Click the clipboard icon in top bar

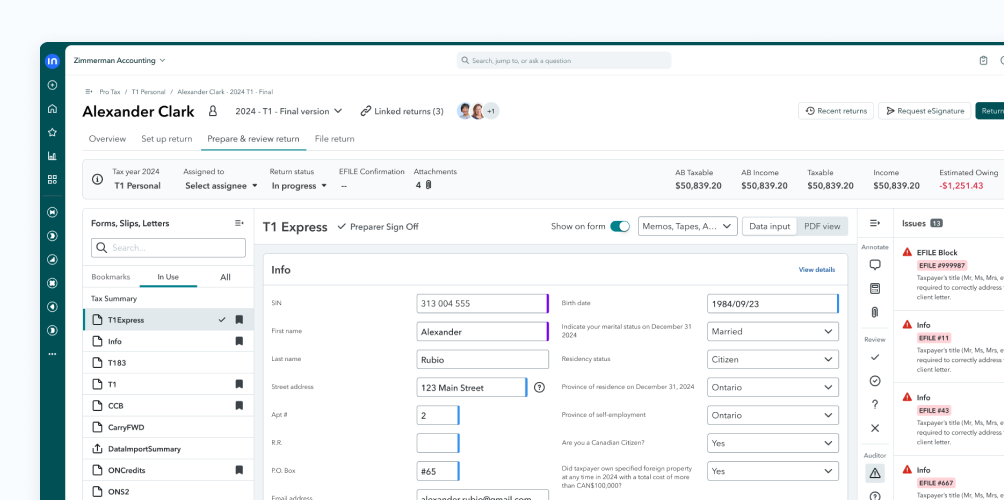click(x=984, y=61)
